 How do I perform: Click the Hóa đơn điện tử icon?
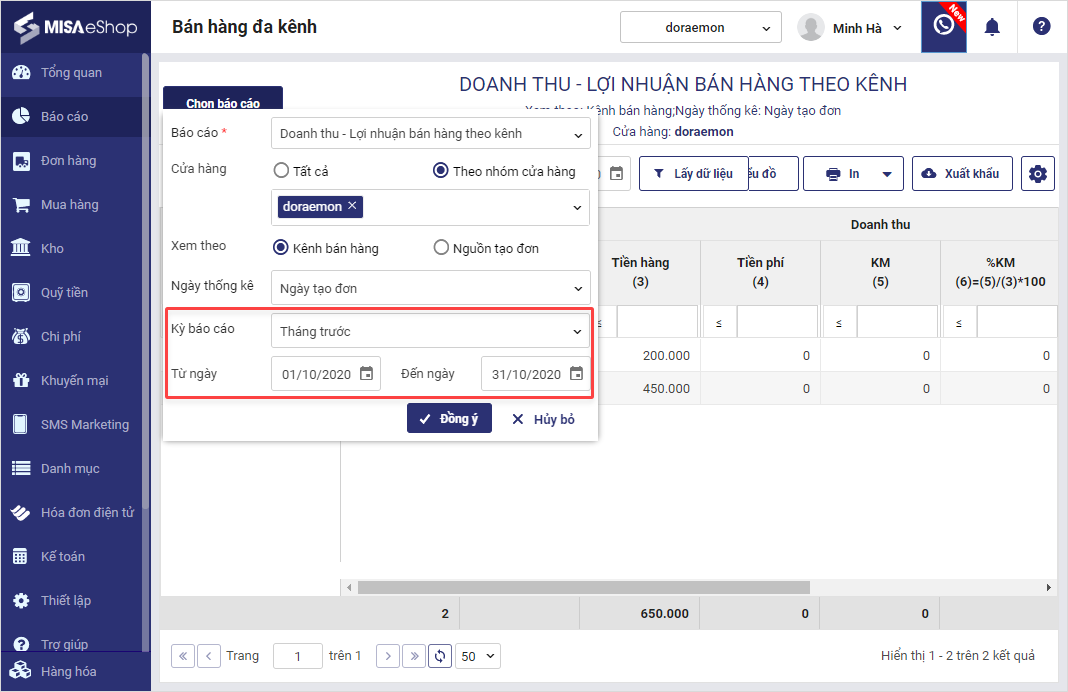pyautogui.click(x=21, y=512)
